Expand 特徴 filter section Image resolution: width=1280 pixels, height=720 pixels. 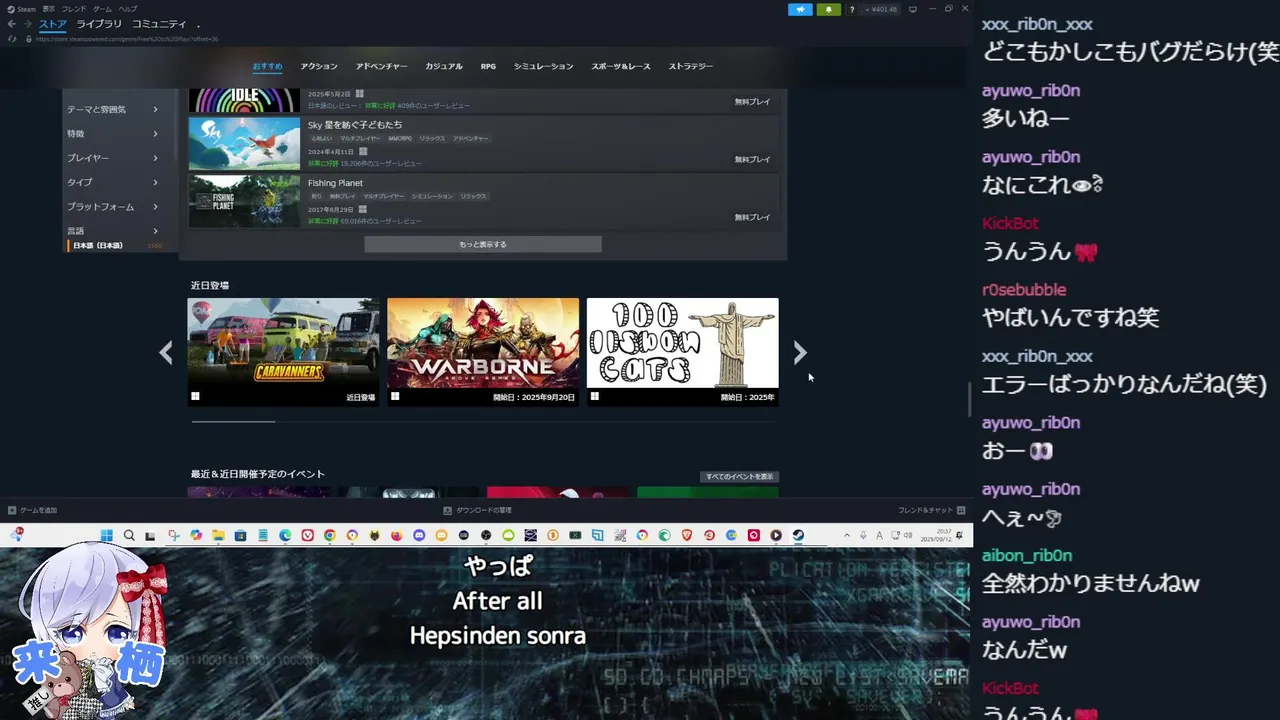coord(113,133)
